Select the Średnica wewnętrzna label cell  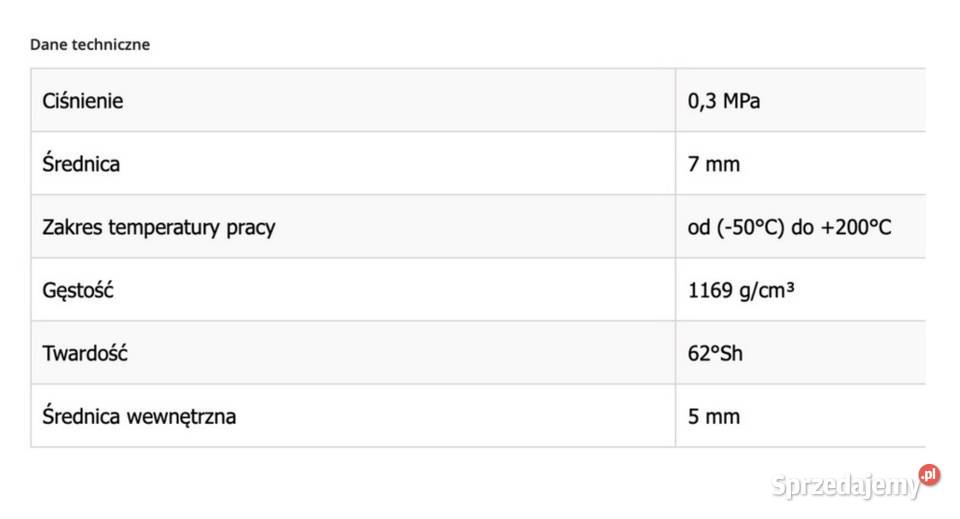point(139,416)
